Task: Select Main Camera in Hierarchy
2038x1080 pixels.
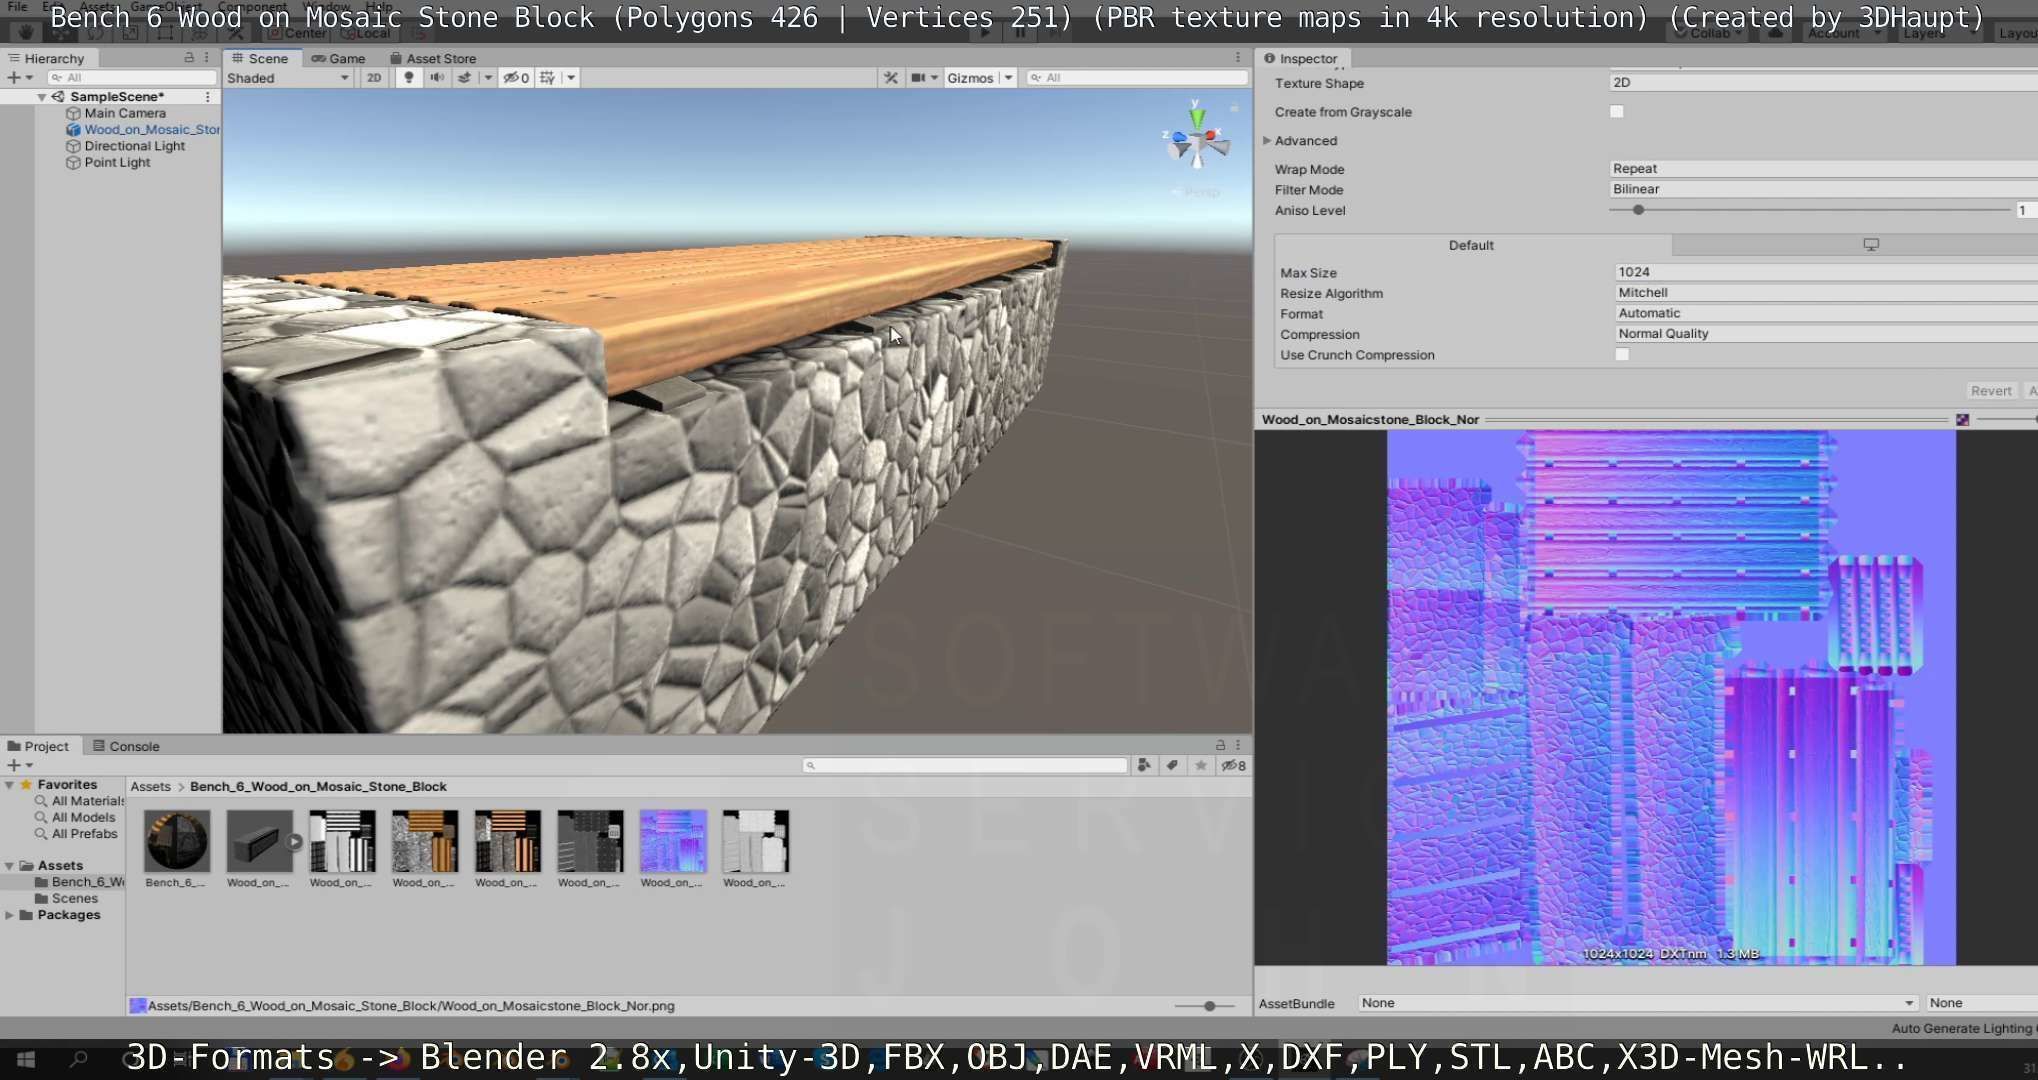Action: pyautogui.click(x=125, y=113)
